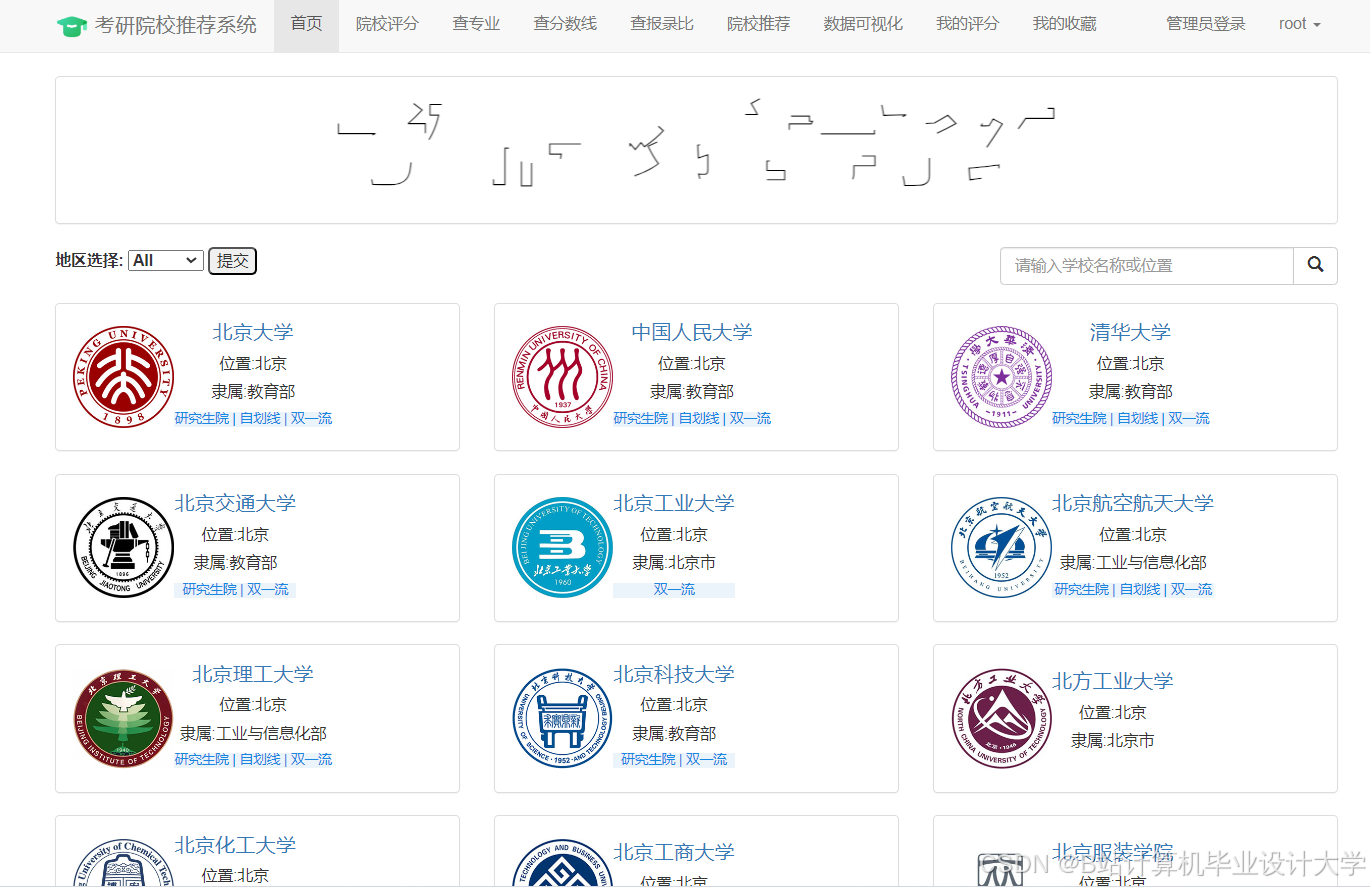Open the 北京工业大学 title link
This screenshot has width=1370, height=887.
[x=674, y=503]
